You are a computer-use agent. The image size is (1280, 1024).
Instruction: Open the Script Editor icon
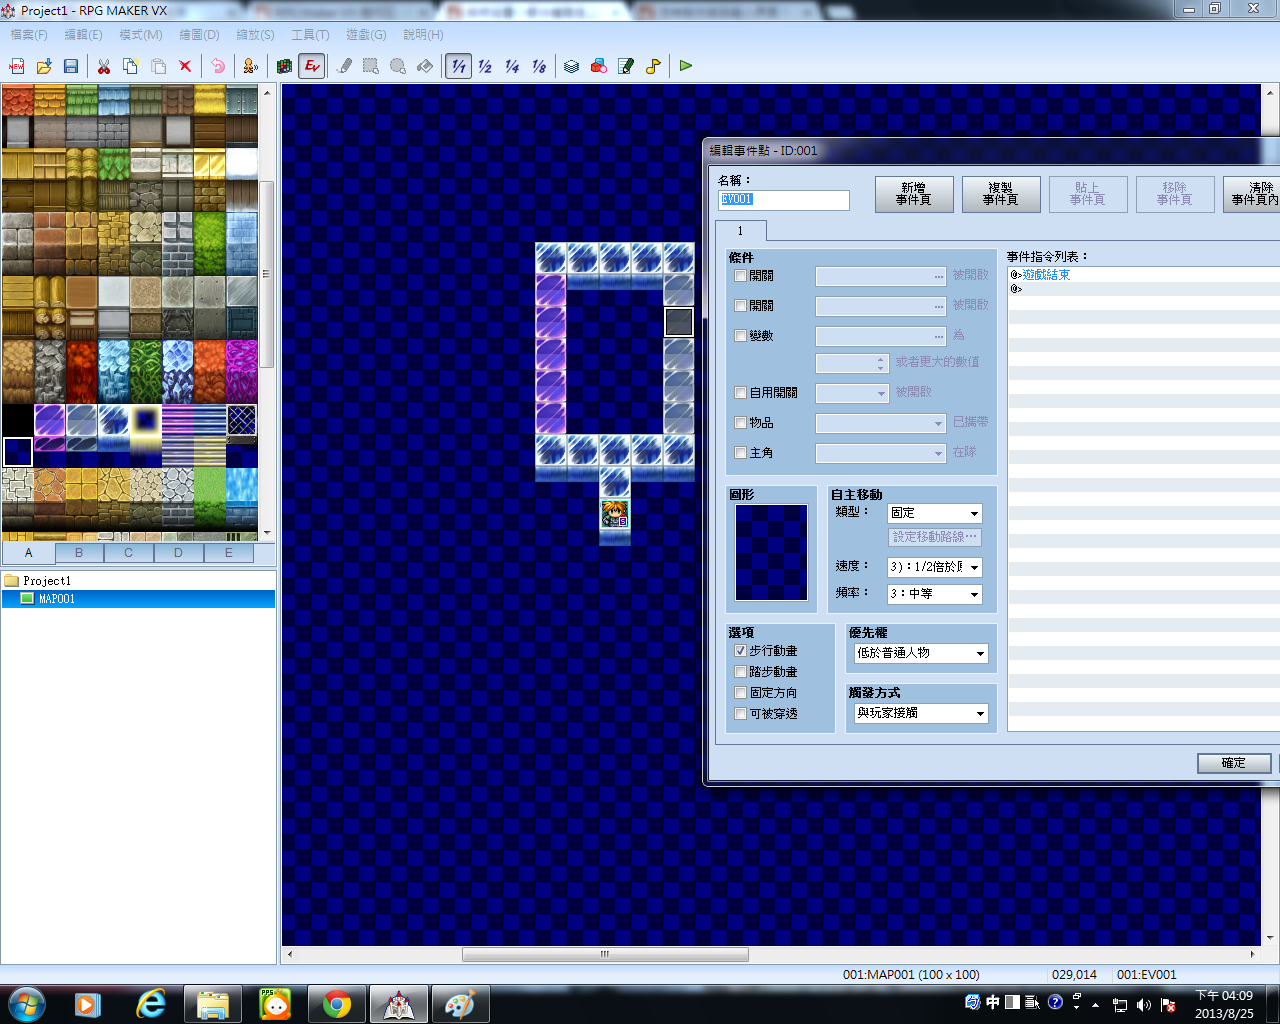(626, 66)
